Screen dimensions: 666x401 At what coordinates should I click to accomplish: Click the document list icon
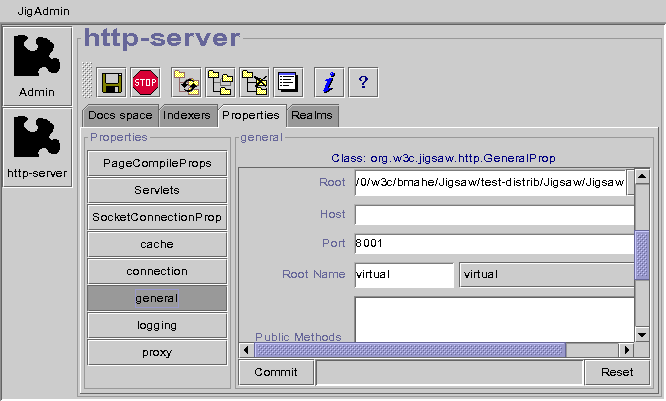(x=288, y=82)
